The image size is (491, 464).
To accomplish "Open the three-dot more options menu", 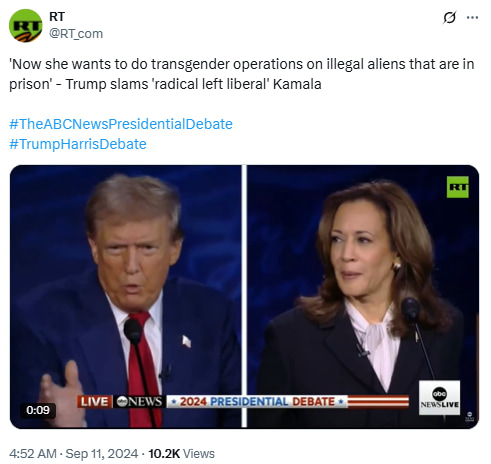I will 472,17.
